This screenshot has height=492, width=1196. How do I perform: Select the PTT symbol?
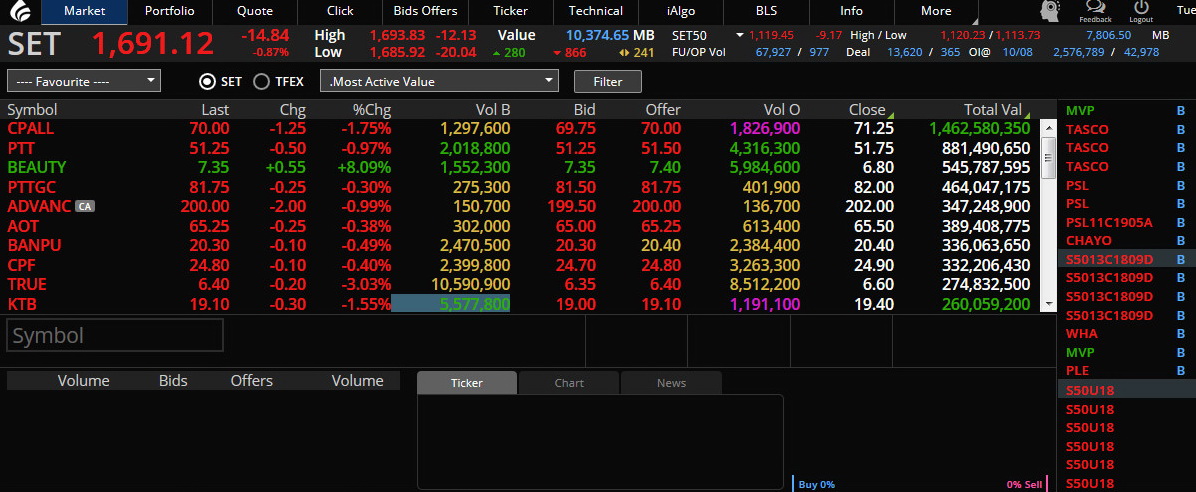21,148
